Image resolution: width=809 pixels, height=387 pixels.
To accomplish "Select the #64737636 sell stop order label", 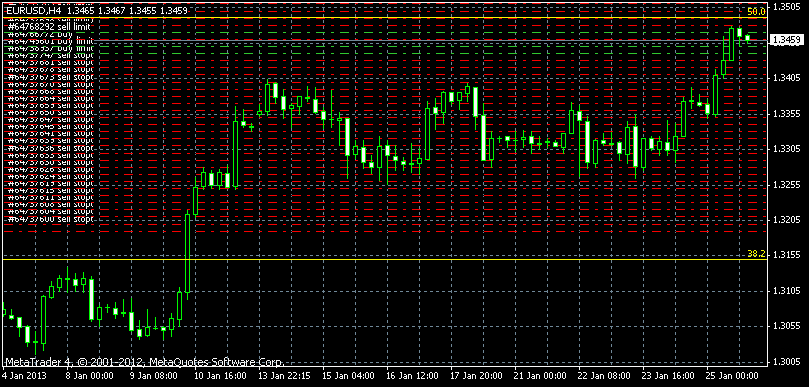I will pos(51,148).
